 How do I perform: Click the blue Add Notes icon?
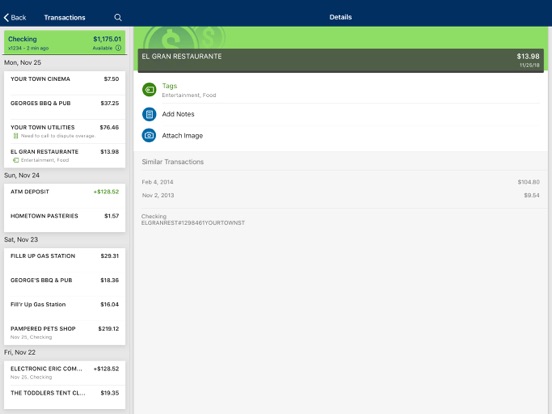(149, 114)
